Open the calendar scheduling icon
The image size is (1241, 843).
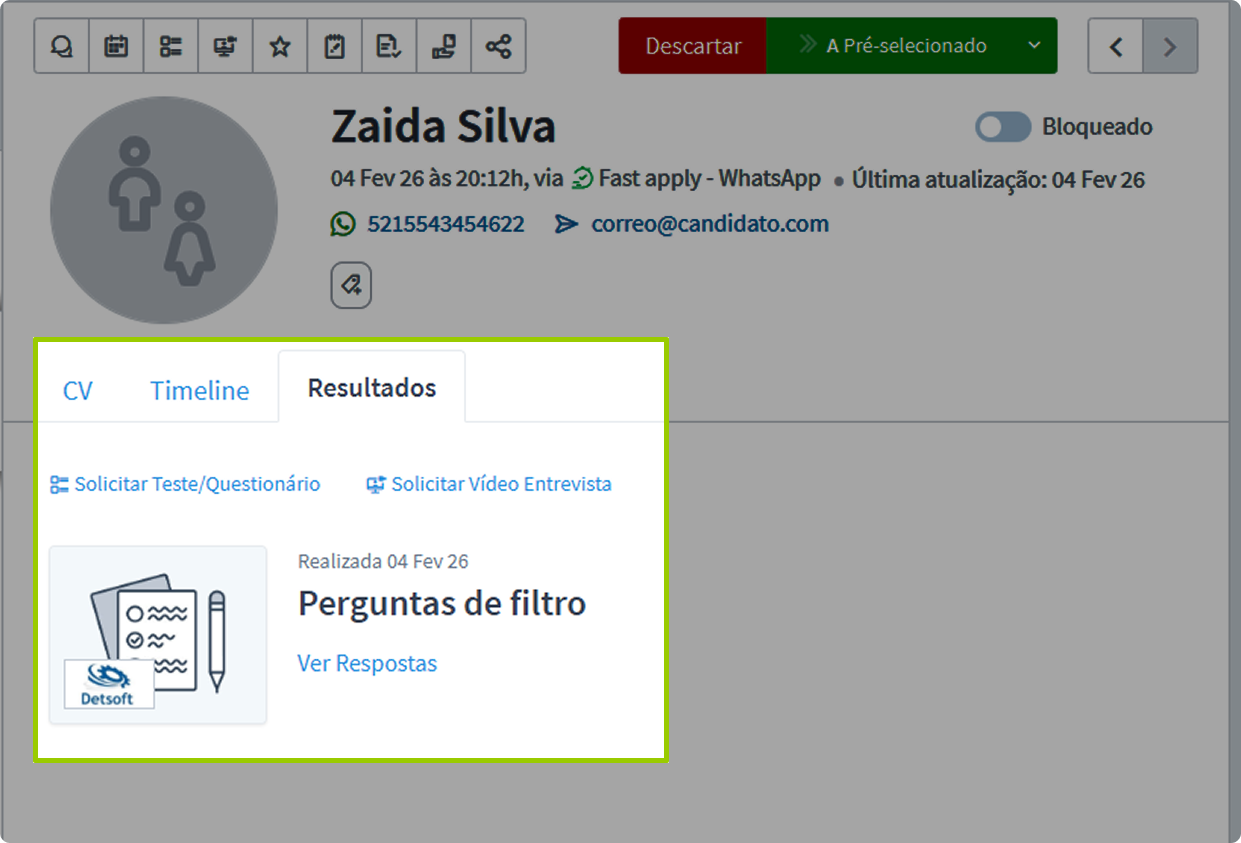pos(117,46)
